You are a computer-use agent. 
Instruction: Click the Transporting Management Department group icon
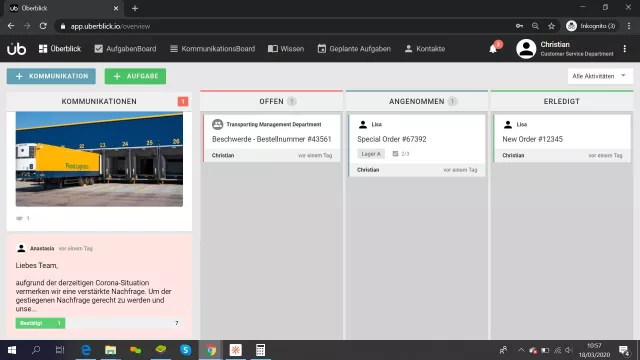[x=218, y=124]
